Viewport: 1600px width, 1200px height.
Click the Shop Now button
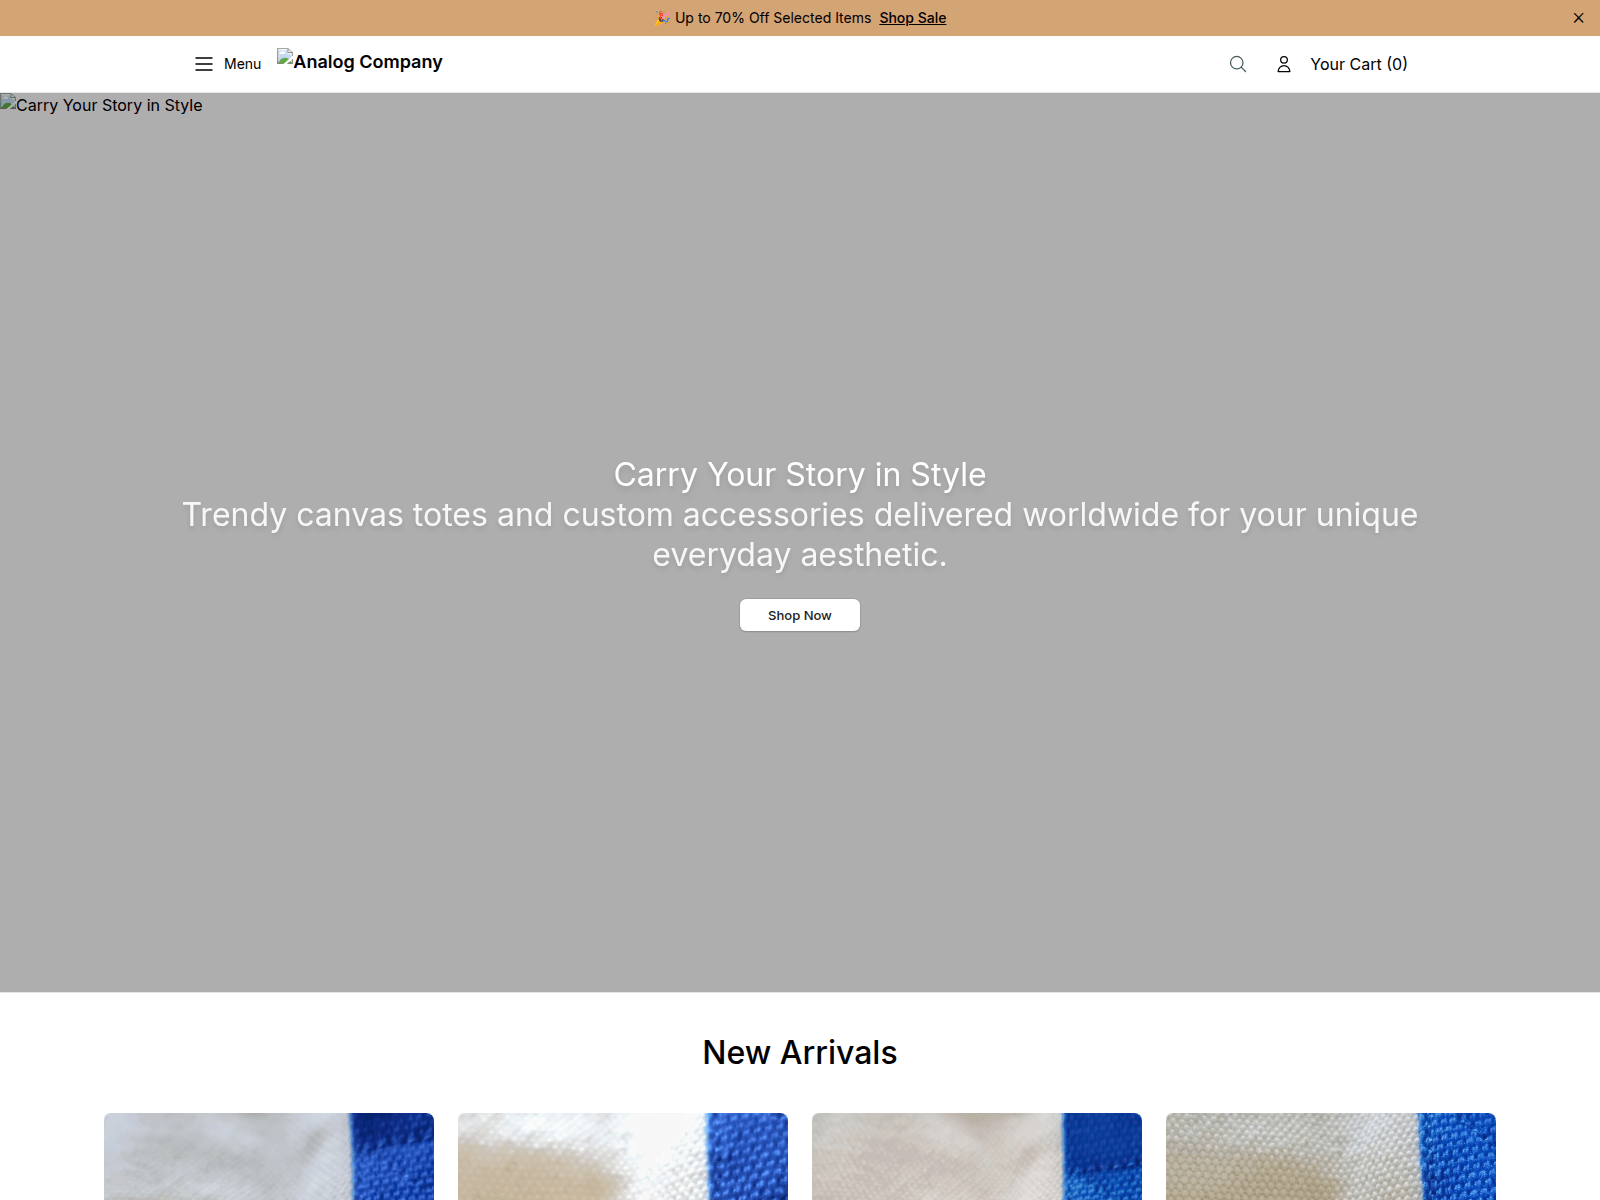point(800,615)
